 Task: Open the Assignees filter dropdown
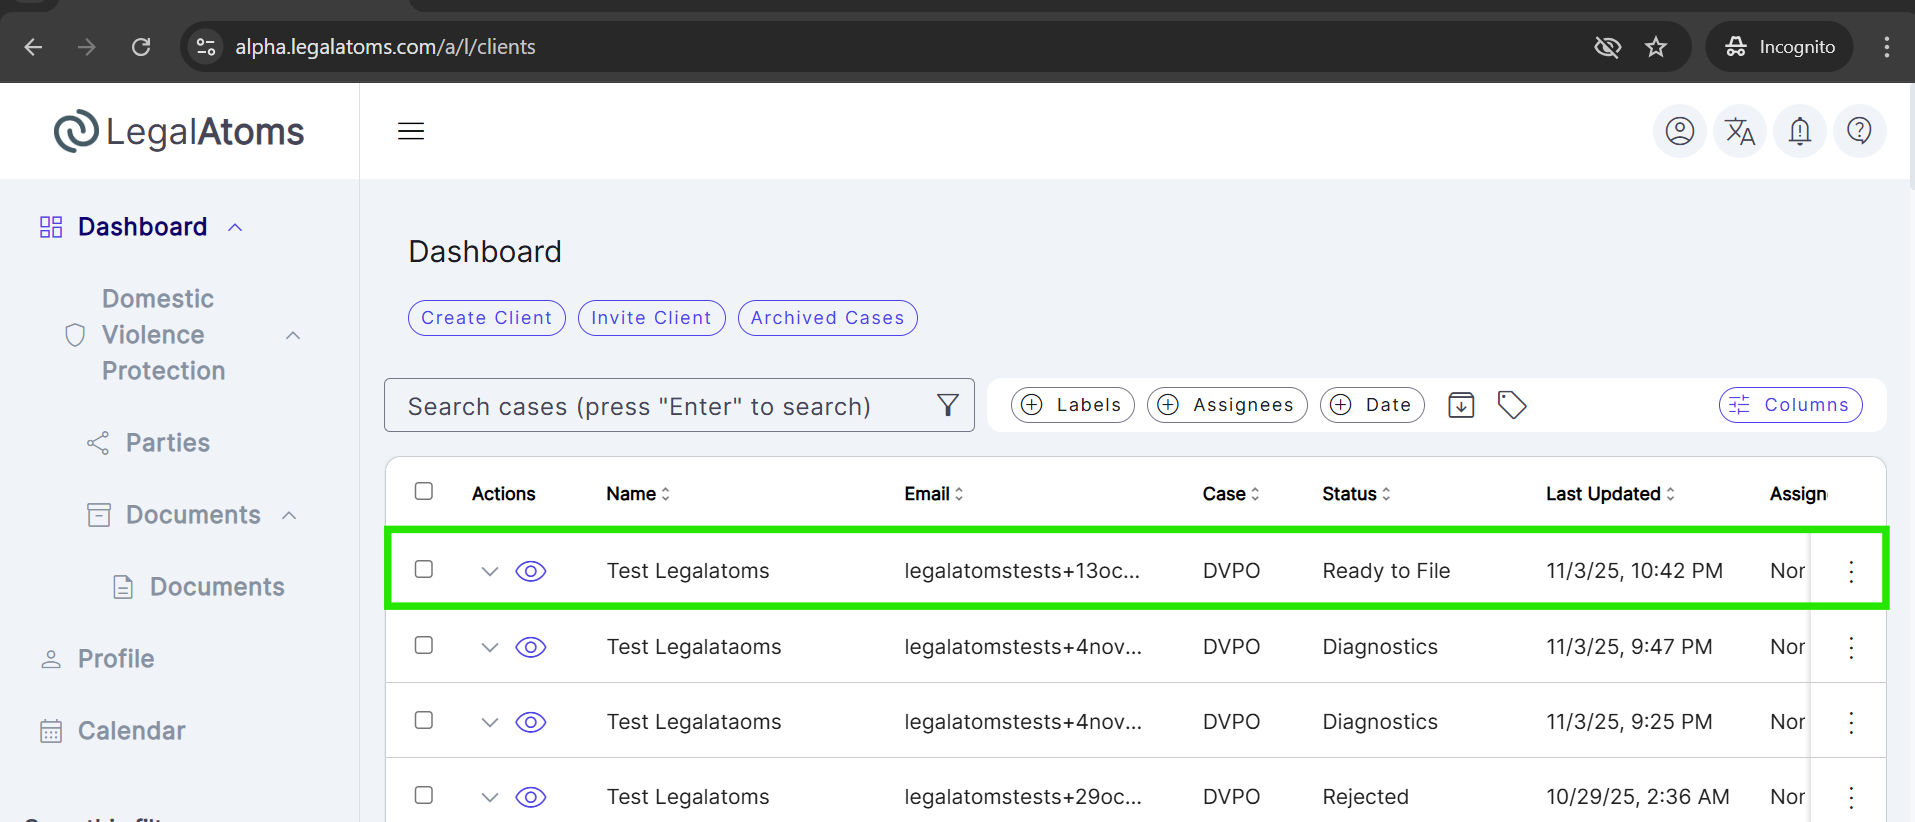[1227, 405]
